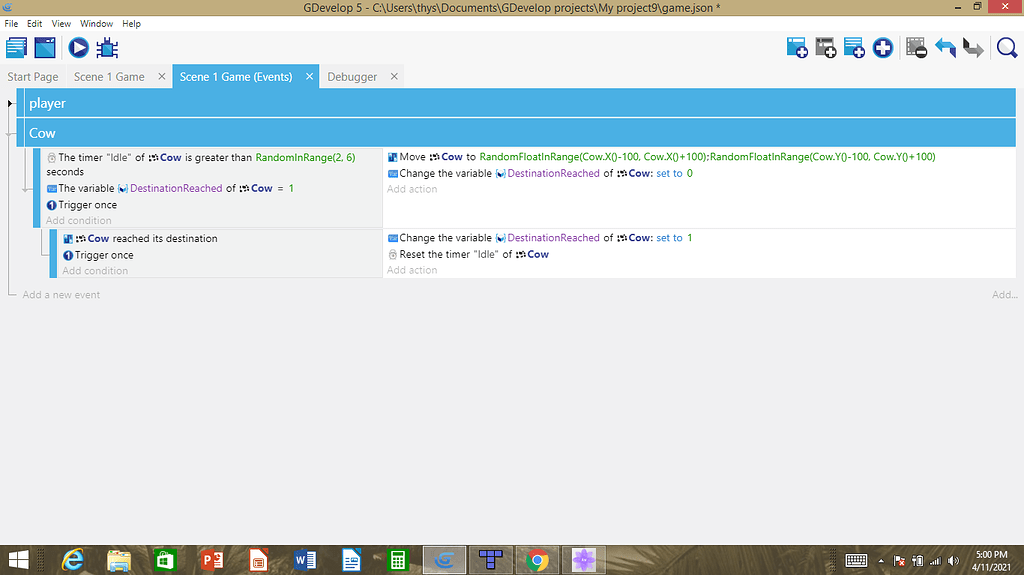
Task: Open the project manager icon
Action: pos(16,47)
